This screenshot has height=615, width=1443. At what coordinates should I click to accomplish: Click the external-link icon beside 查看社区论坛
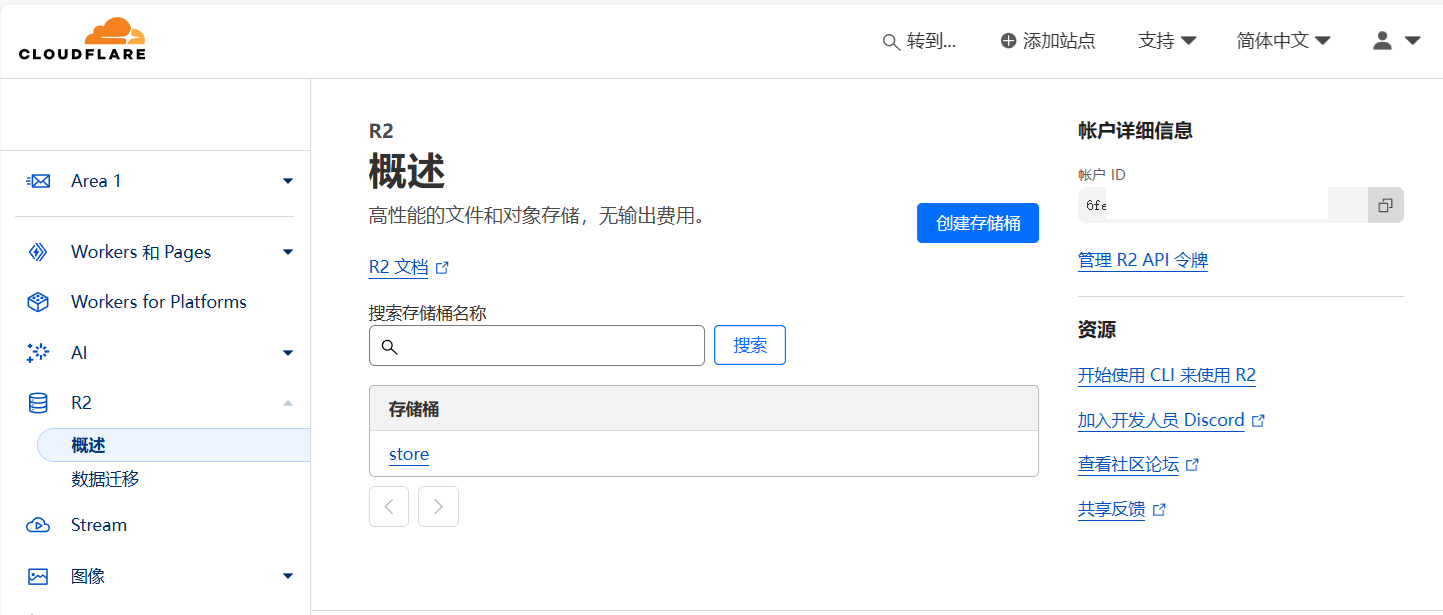point(1192,465)
